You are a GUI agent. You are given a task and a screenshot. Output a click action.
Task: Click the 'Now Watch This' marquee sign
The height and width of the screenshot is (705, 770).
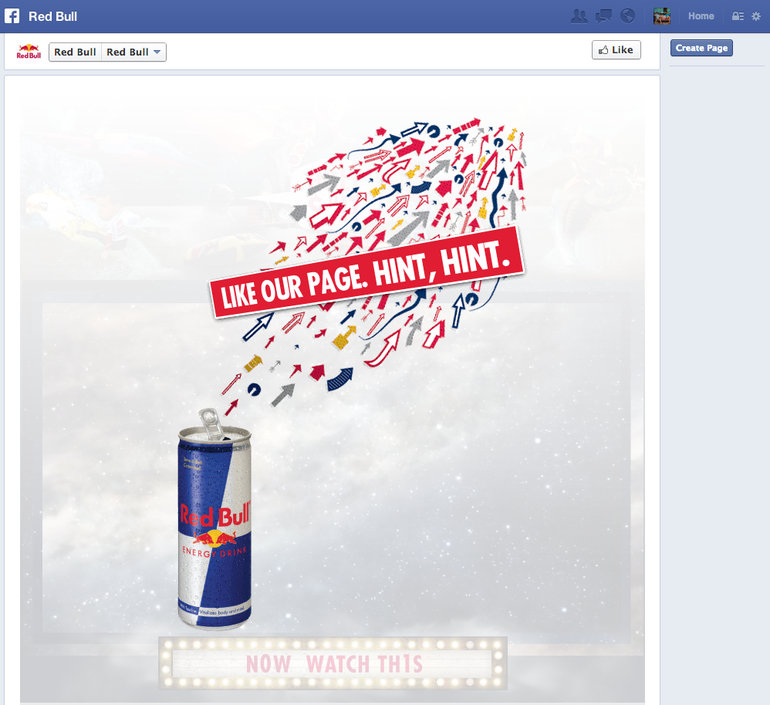(x=333, y=663)
